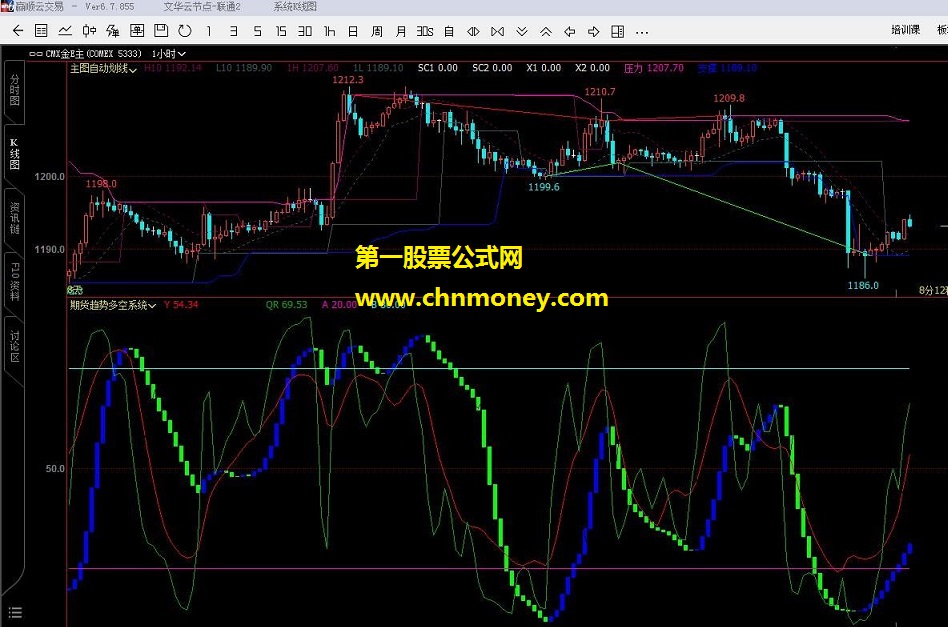Open the quote list table icon
Screen dimensions: 948x627
41,31
